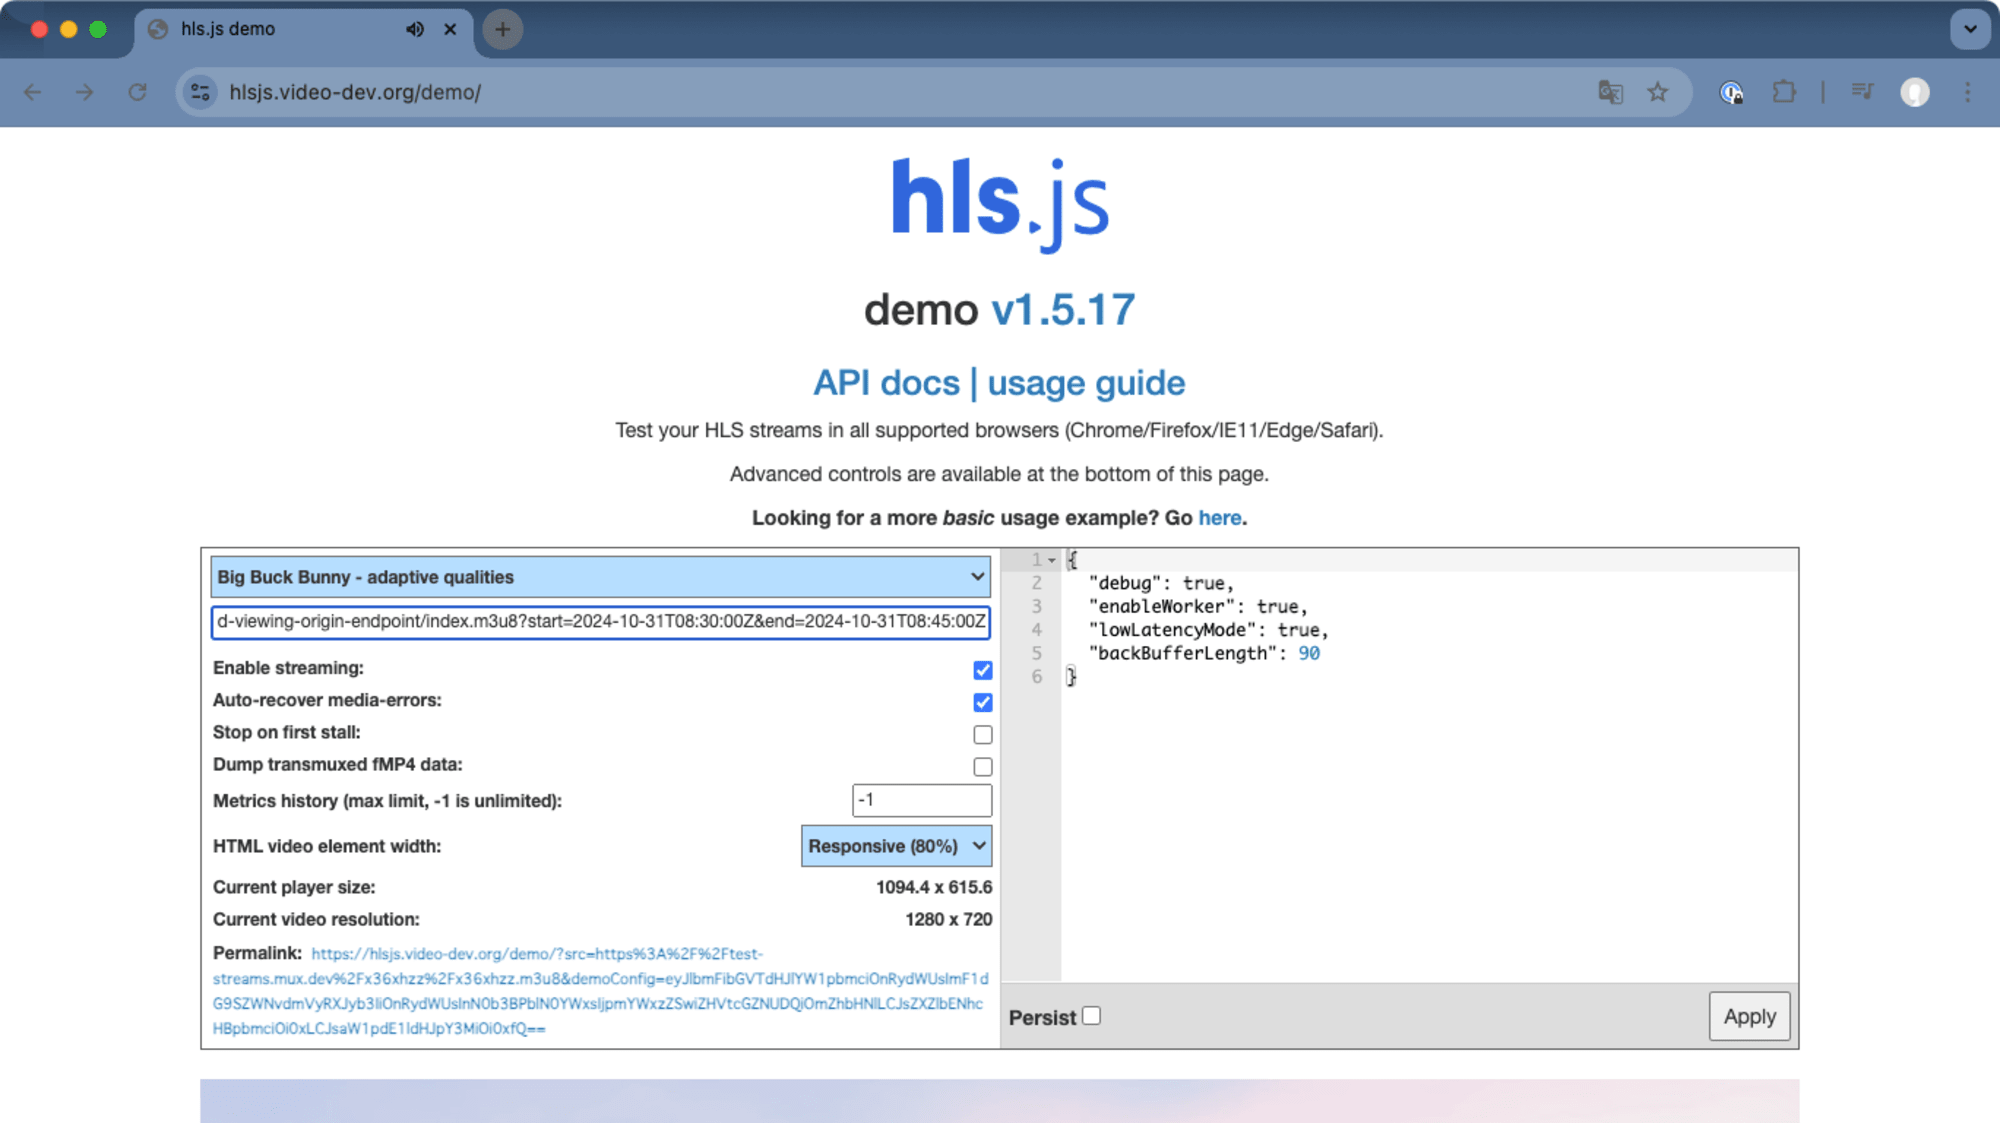Toggle Enable streaming checkbox
2000x1123 pixels.
click(x=983, y=670)
